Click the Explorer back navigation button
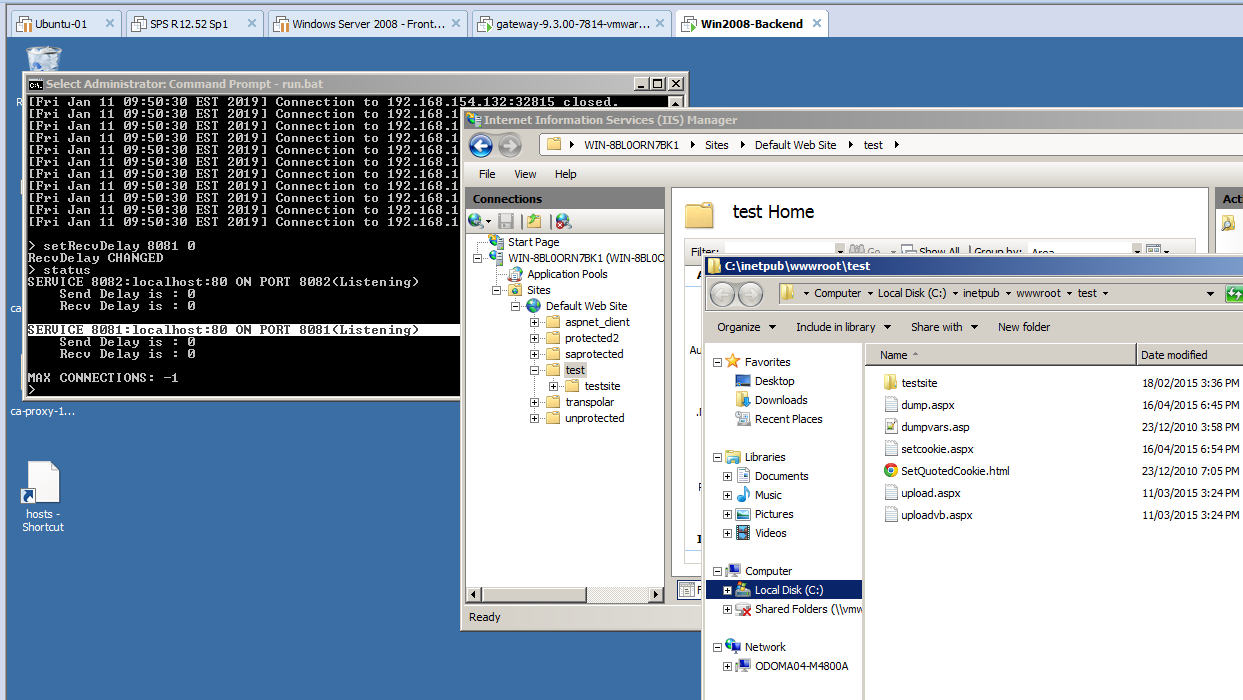This screenshot has width=1243, height=700. coord(723,293)
